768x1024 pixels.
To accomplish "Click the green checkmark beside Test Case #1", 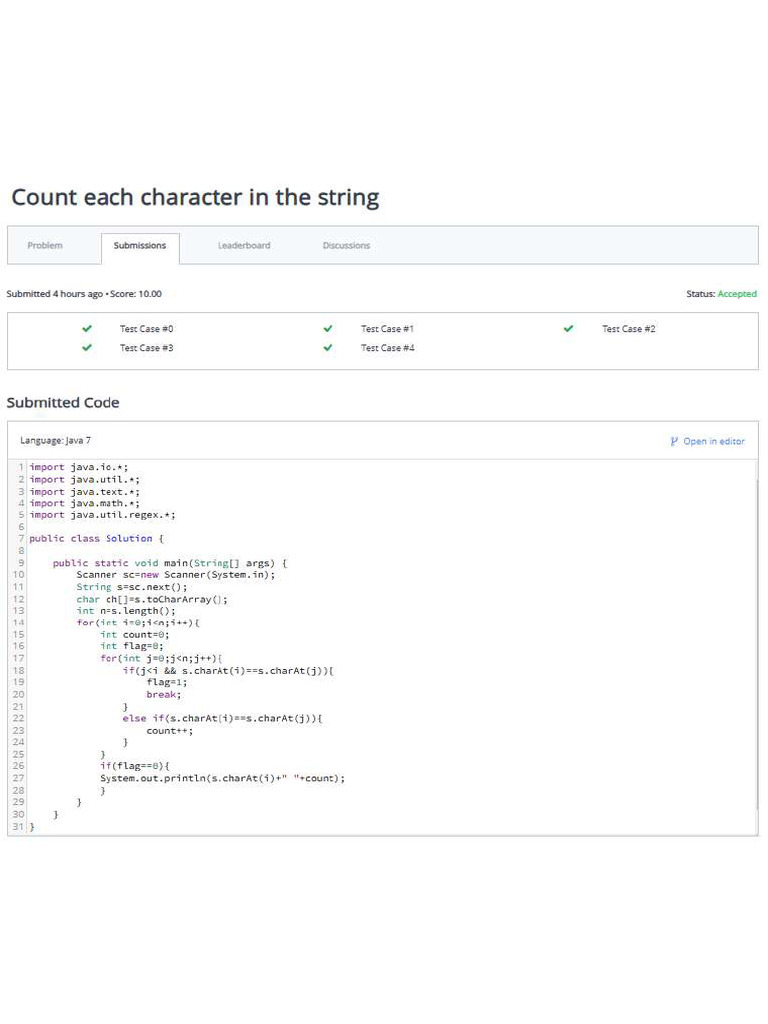I will click(328, 328).
